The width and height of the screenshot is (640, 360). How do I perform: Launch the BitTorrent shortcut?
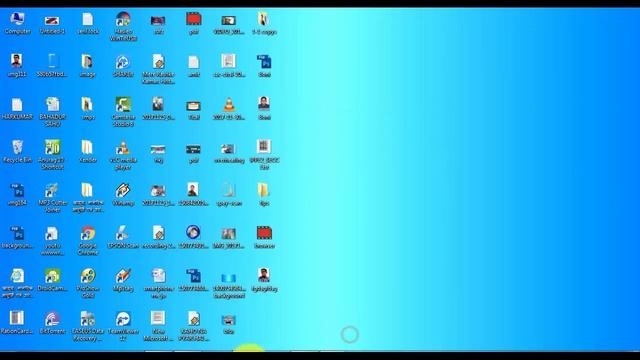pyautogui.click(x=52, y=322)
